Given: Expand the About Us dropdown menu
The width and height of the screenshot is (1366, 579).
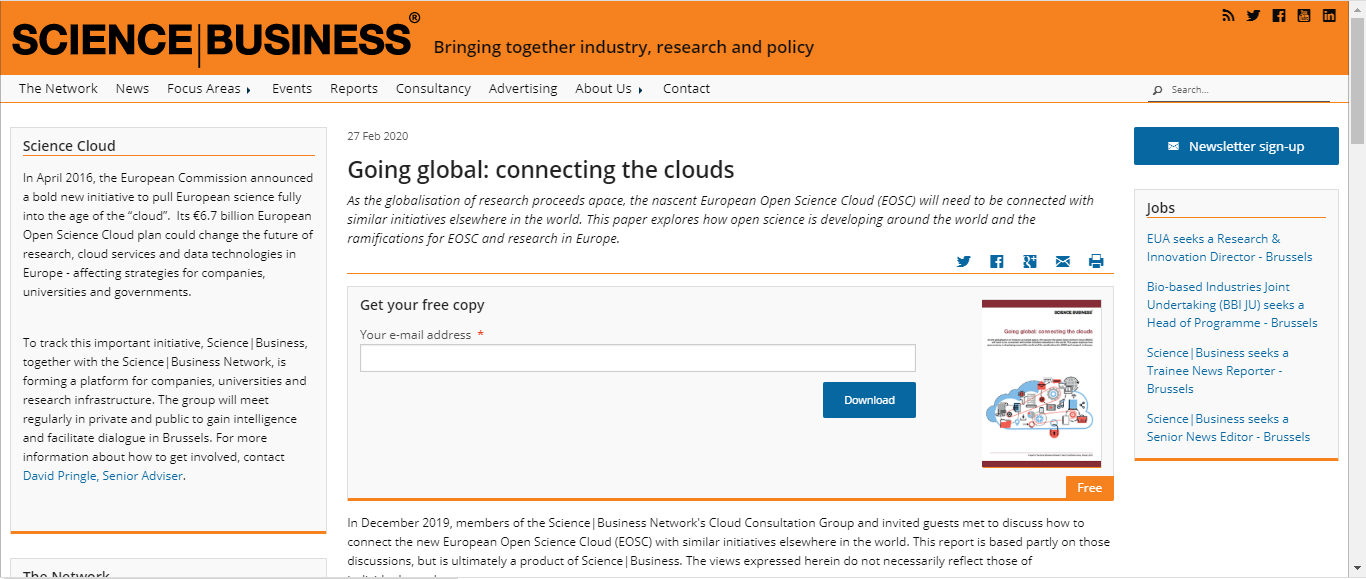Looking at the screenshot, I should pyautogui.click(x=608, y=88).
